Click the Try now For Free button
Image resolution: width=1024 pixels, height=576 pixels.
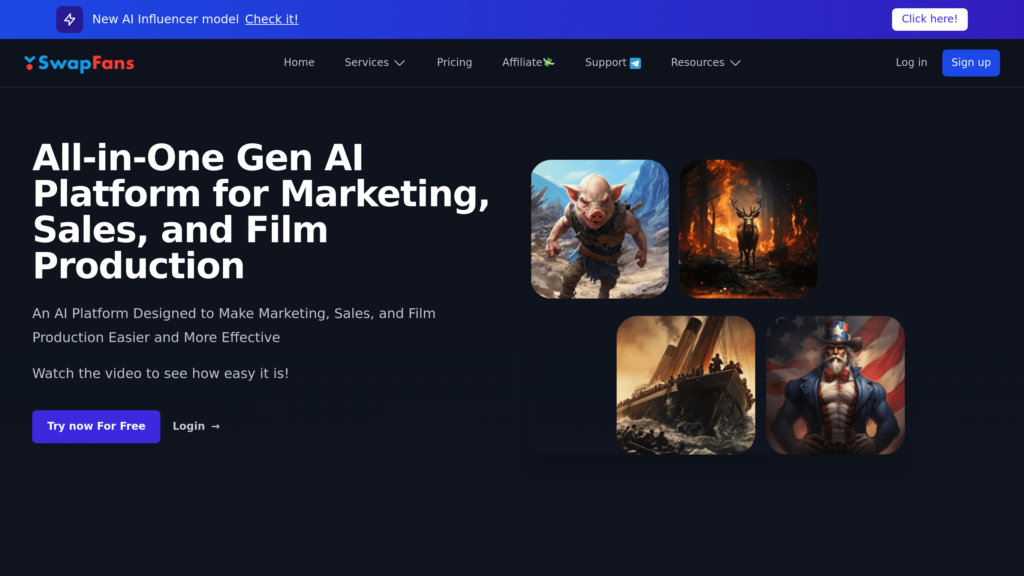[96, 426]
